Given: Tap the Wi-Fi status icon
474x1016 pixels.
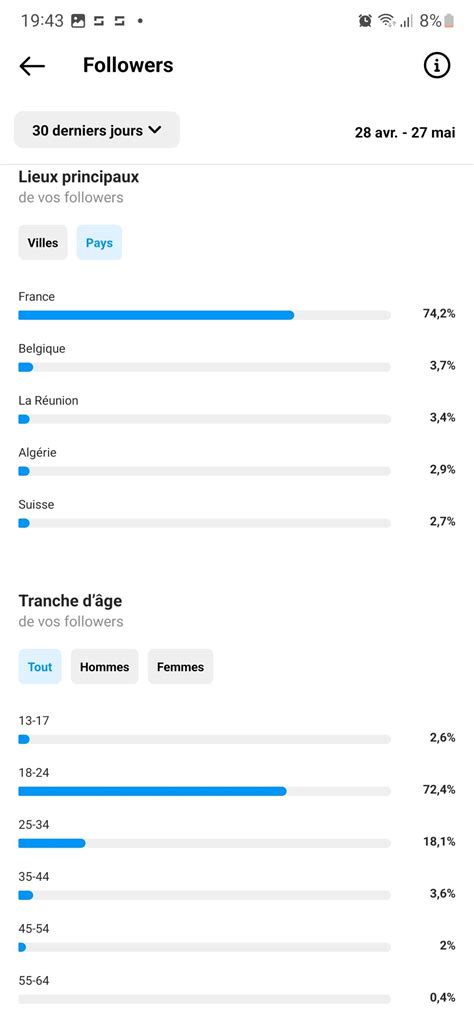Looking at the screenshot, I should tap(387, 21).
